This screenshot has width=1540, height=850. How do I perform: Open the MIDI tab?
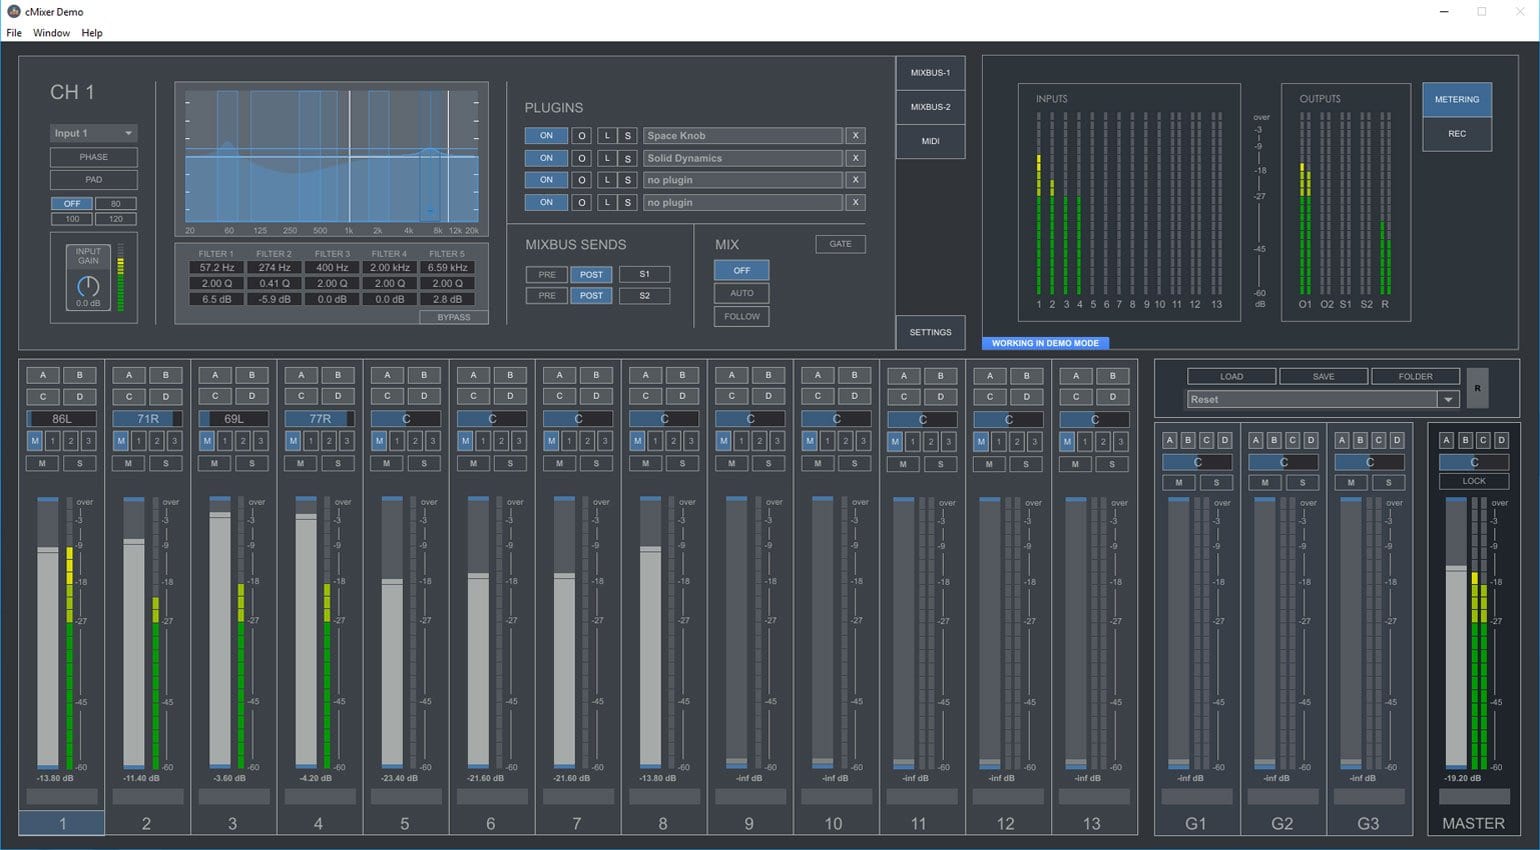(930, 141)
